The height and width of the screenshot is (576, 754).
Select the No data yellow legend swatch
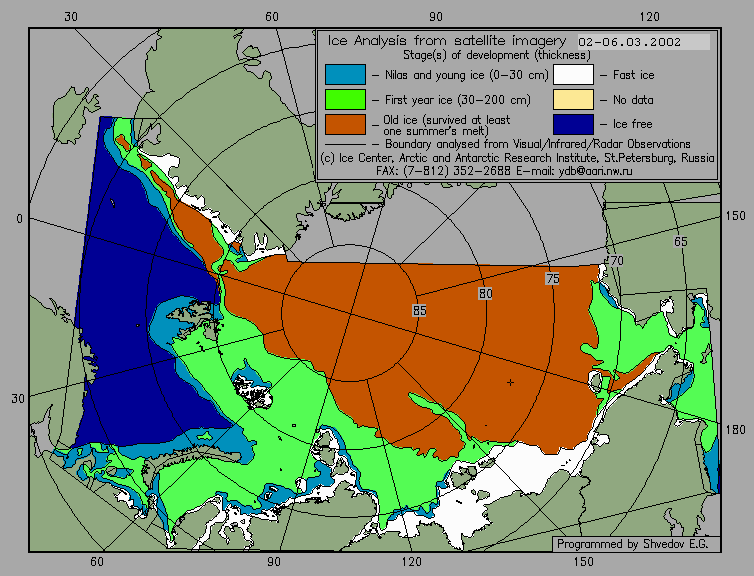point(573,100)
